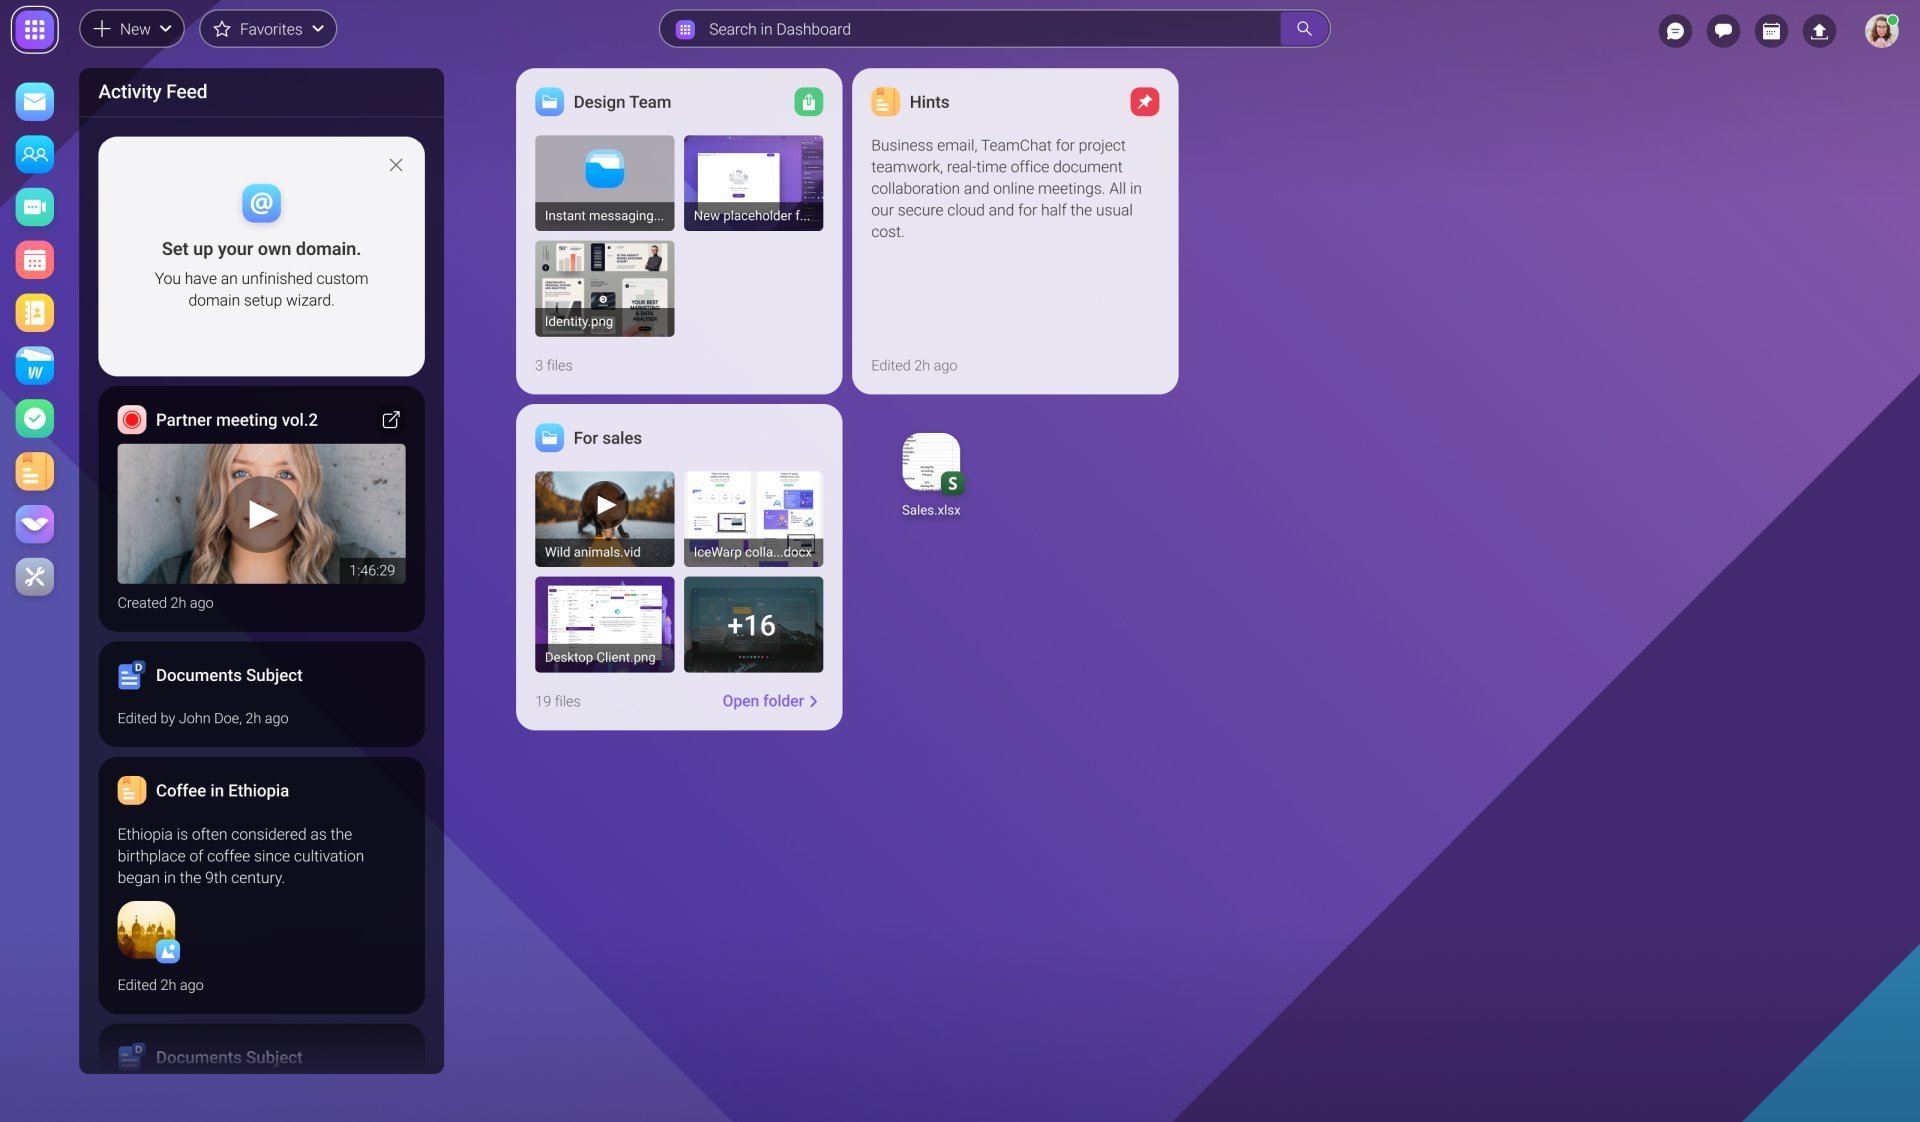Open the user avatar profile menu
This screenshot has width=1920, height=1122.
(x=1881, y=30)
